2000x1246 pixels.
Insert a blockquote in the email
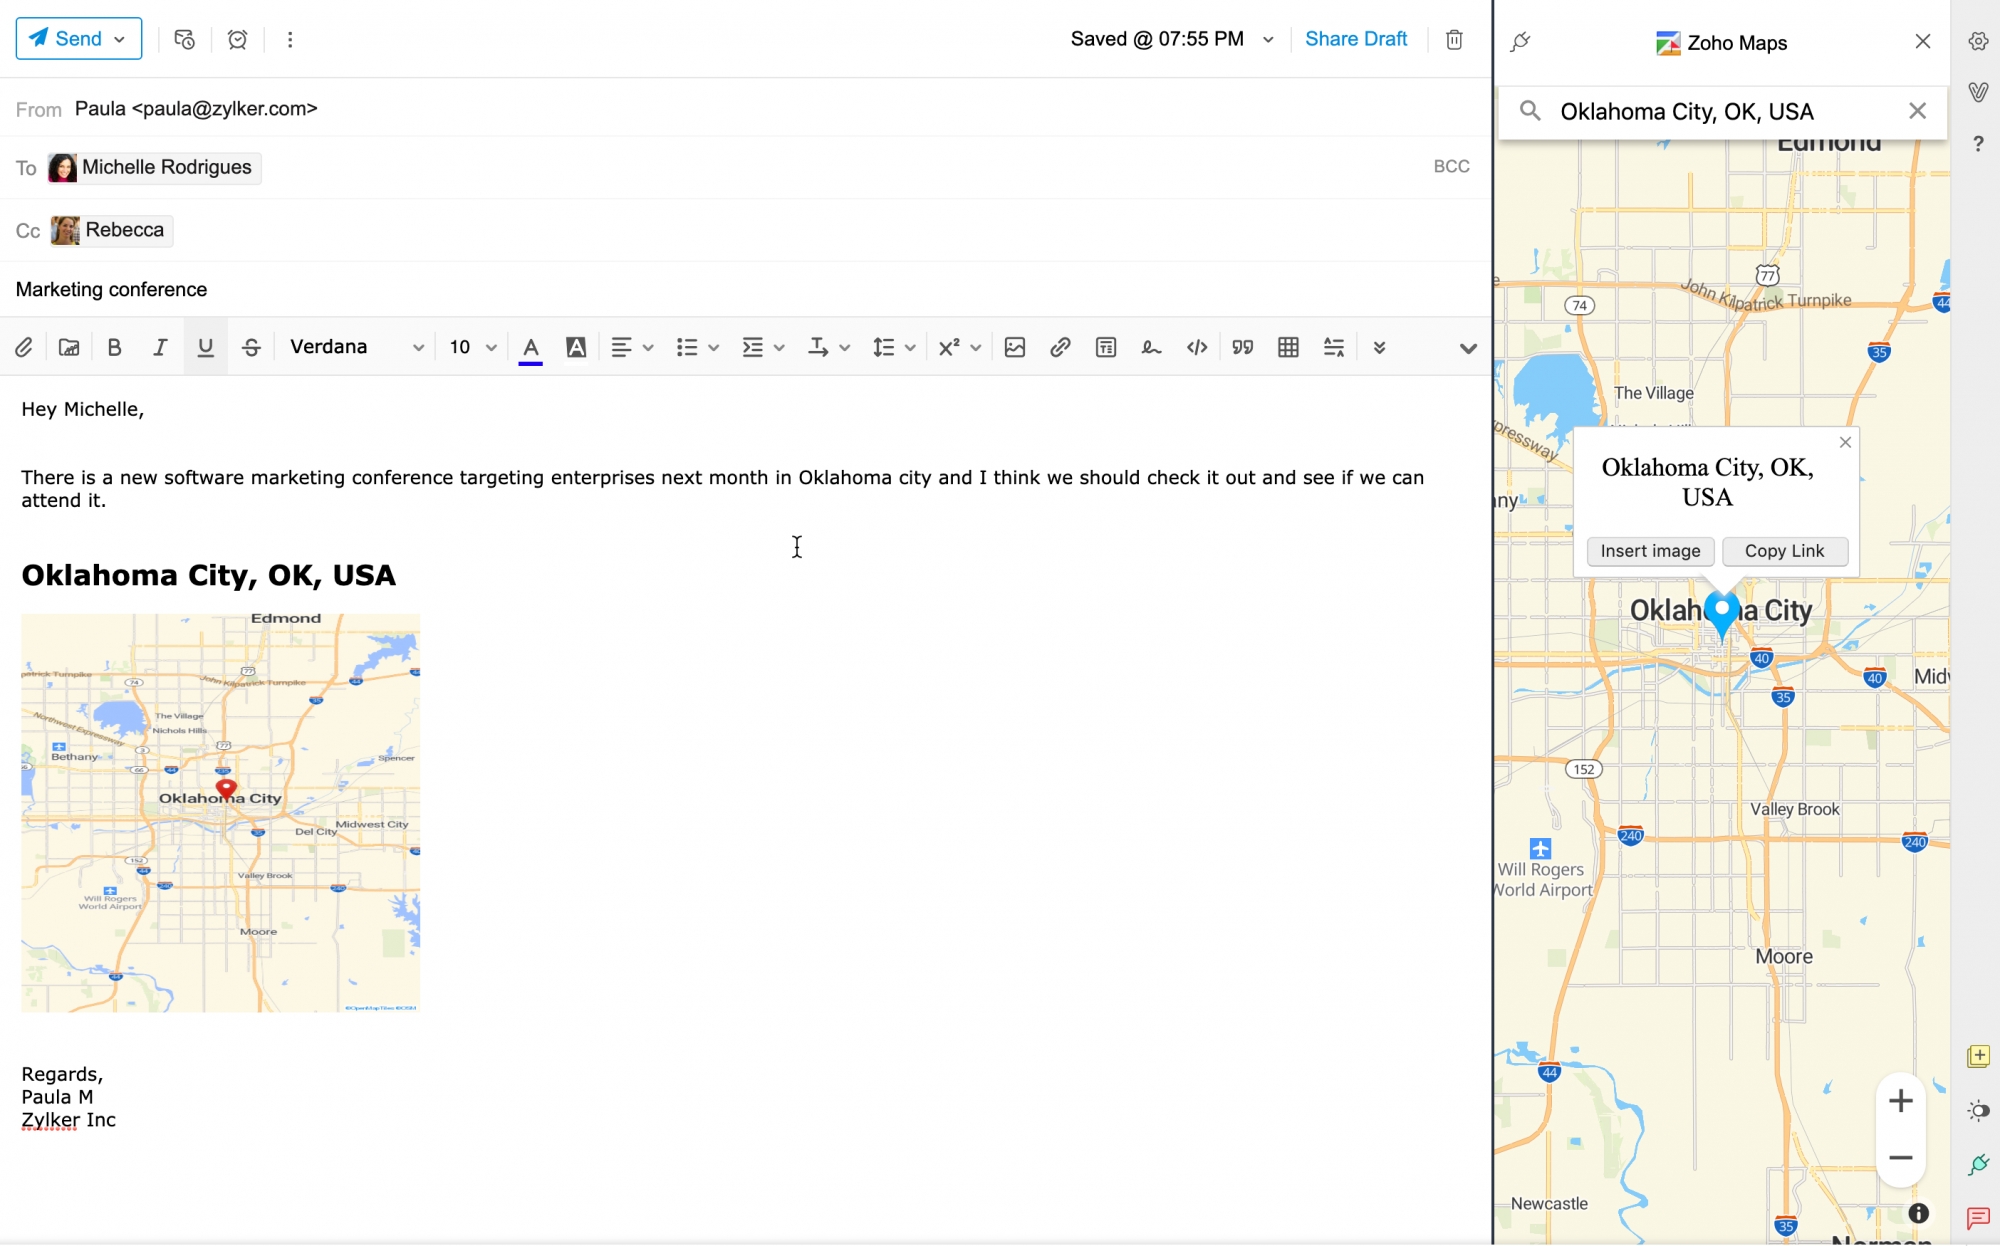click(1242, 347)
